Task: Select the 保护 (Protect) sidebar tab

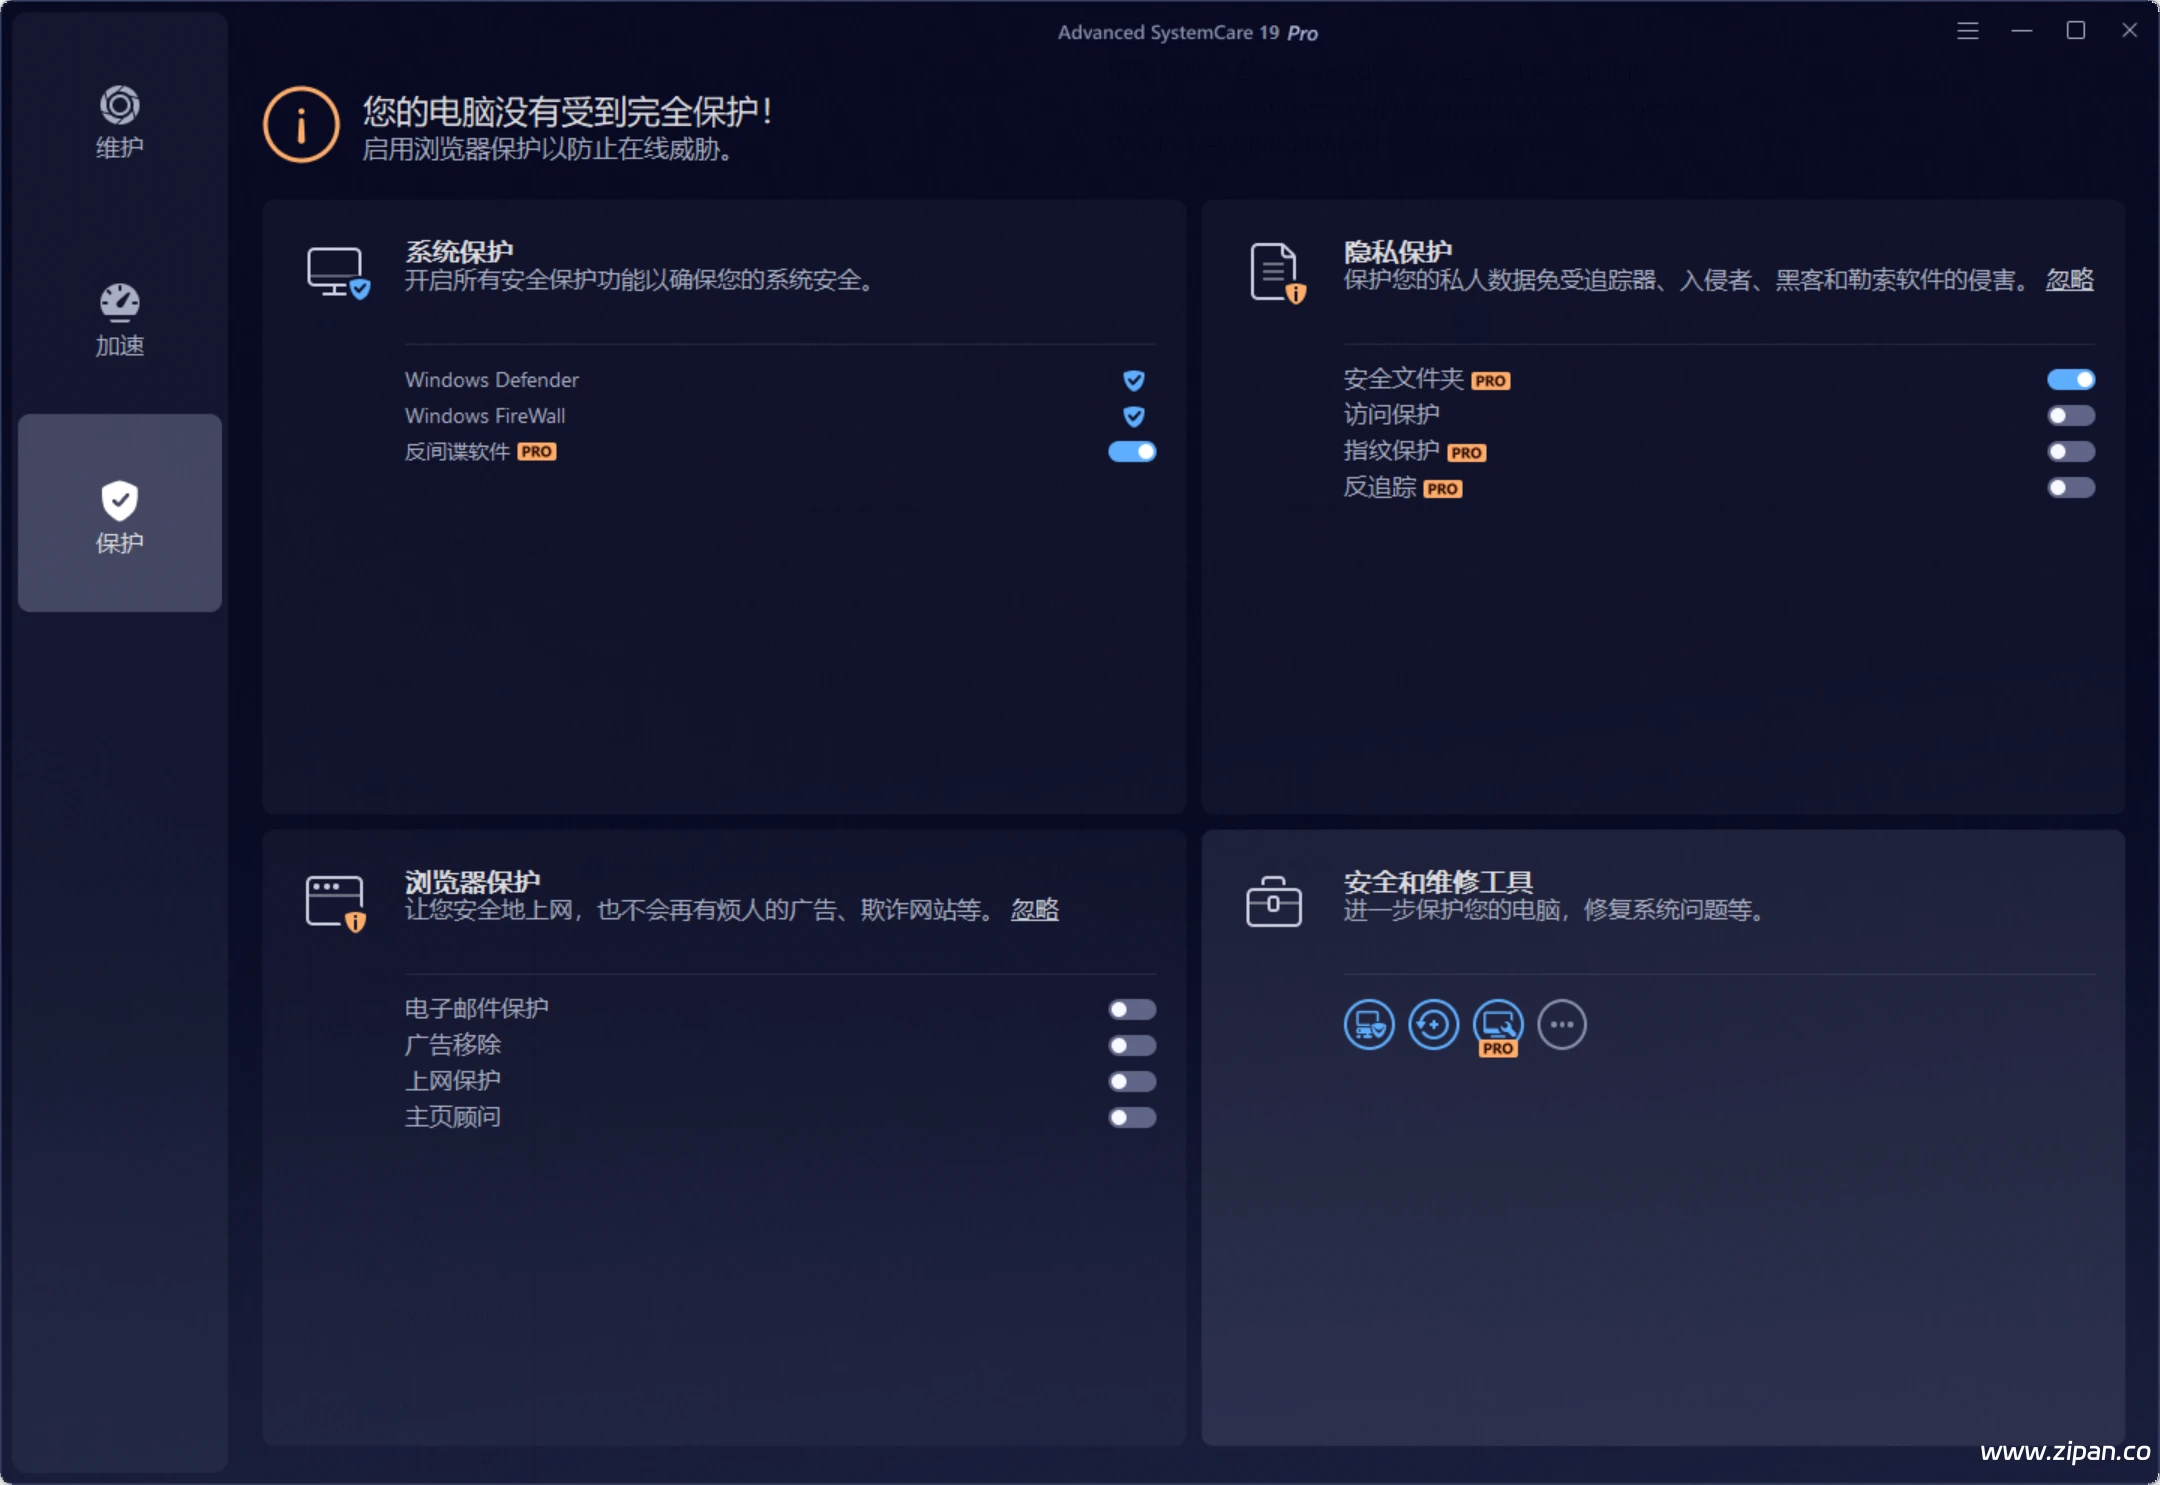Action: 120,513
